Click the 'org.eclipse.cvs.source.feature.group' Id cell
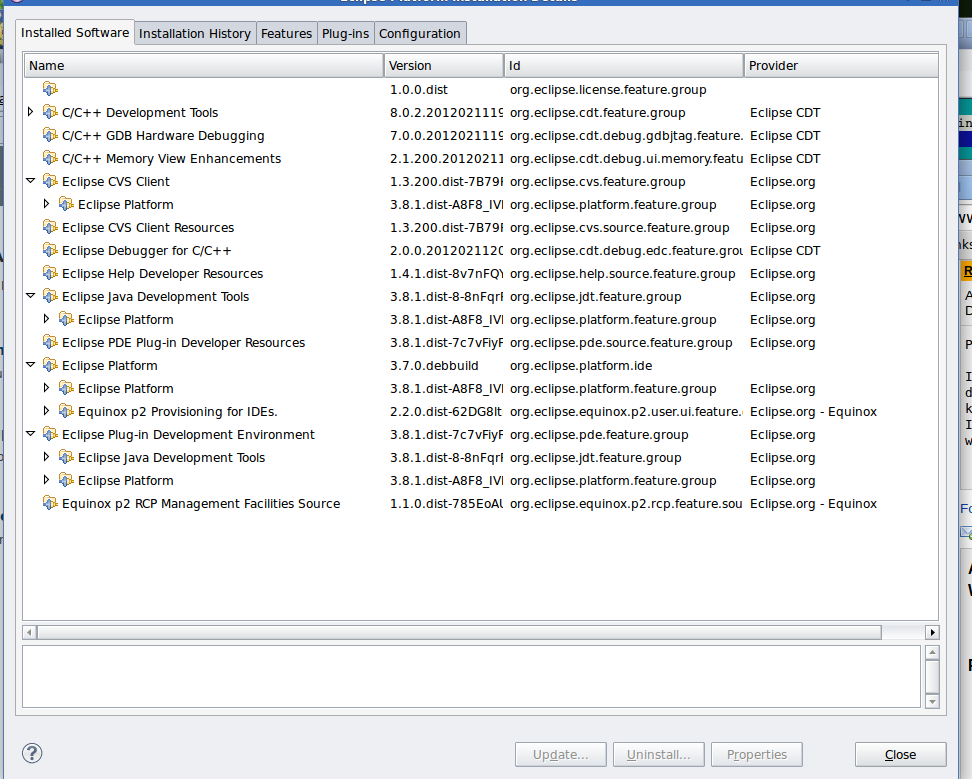The width and height of the screenshot is (972, 779). click(619, 227)
